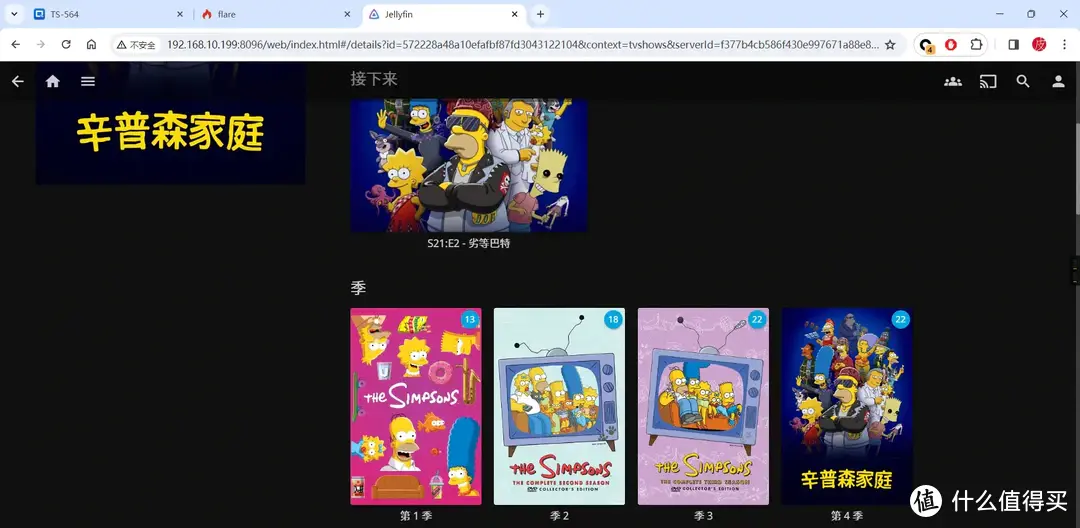Click the 第 1 季 label
1080x528 pixels.
(416, 516)
